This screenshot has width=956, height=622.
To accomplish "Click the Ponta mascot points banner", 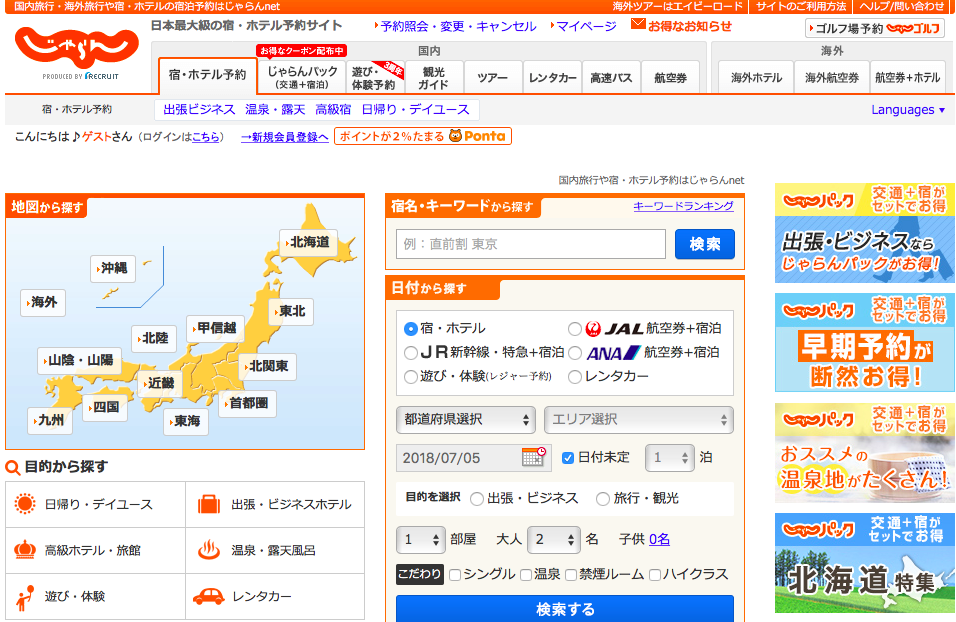I will click(423, 136).
